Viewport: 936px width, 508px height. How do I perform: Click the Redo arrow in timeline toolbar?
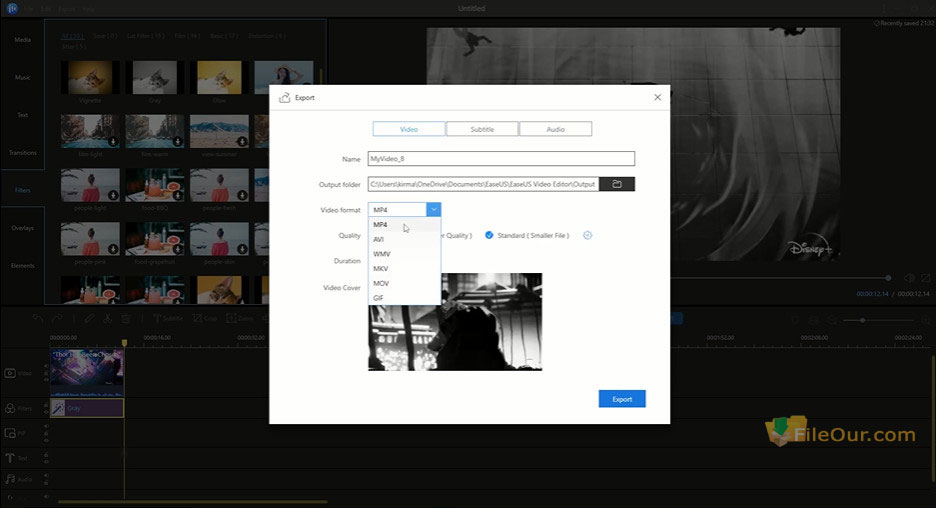click(x=57, y=319)
